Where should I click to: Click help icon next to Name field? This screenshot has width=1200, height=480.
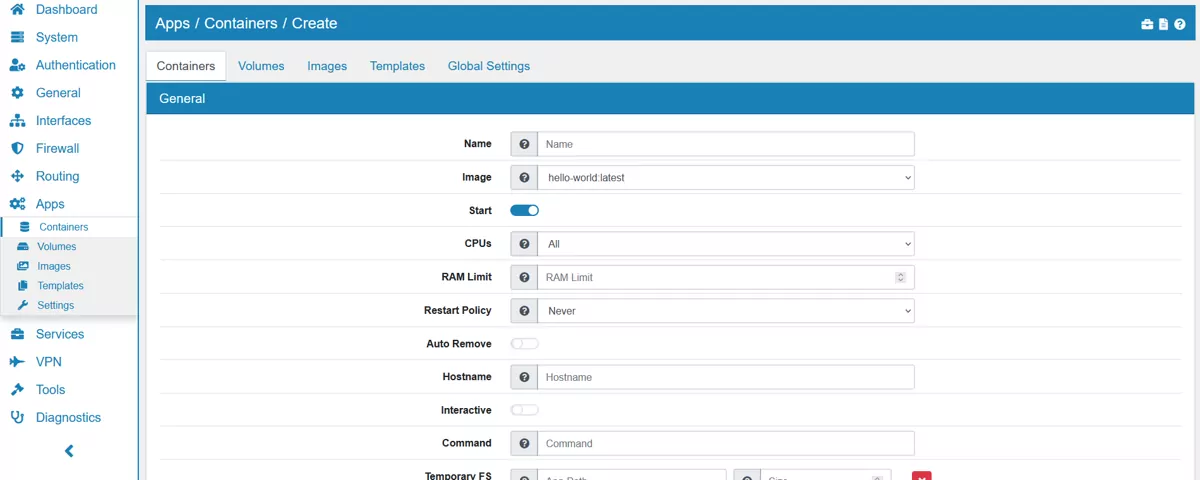[x=524, y=144]
